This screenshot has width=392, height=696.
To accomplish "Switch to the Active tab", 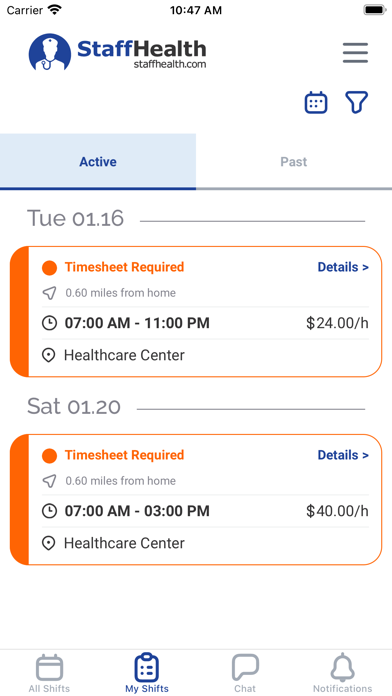I will (98, 162).
